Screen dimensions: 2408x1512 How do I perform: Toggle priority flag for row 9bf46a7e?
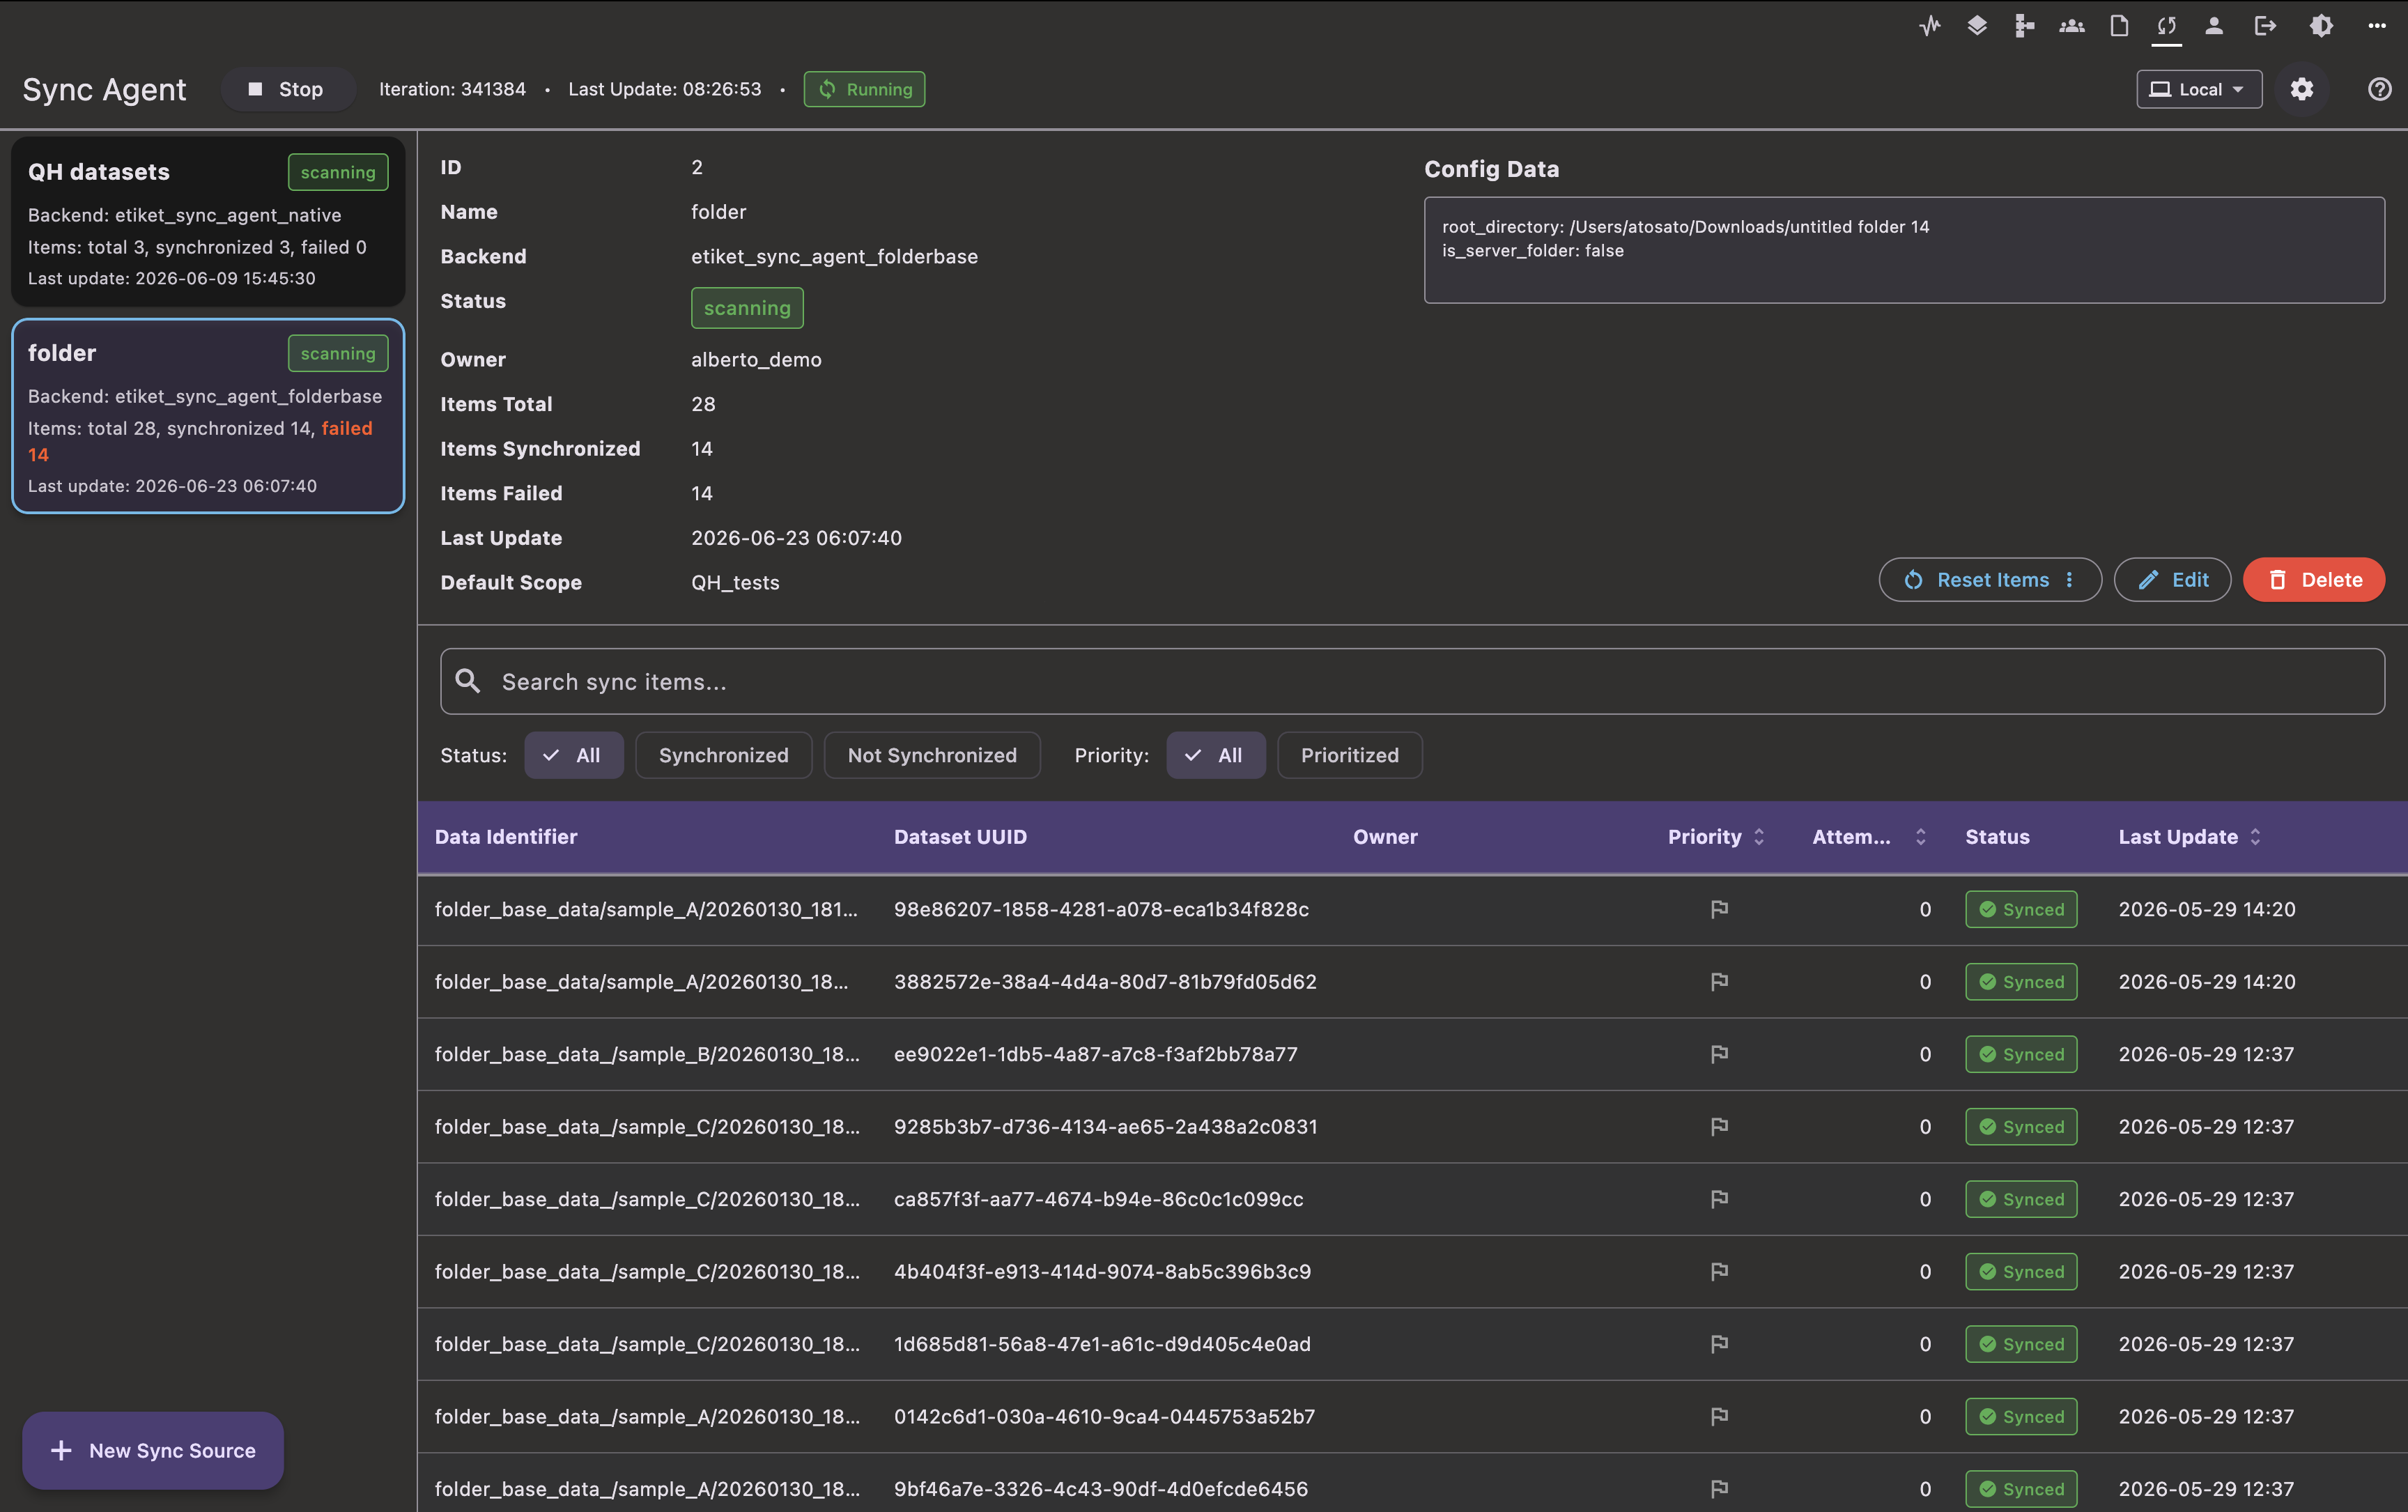click(x=1719, y=1489)
